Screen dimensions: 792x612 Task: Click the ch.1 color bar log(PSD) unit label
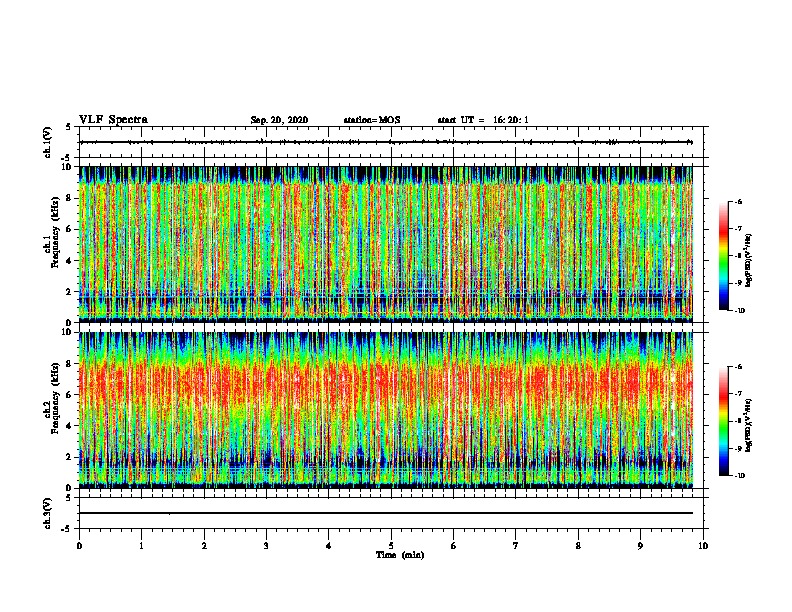click(x=748, y=261)
